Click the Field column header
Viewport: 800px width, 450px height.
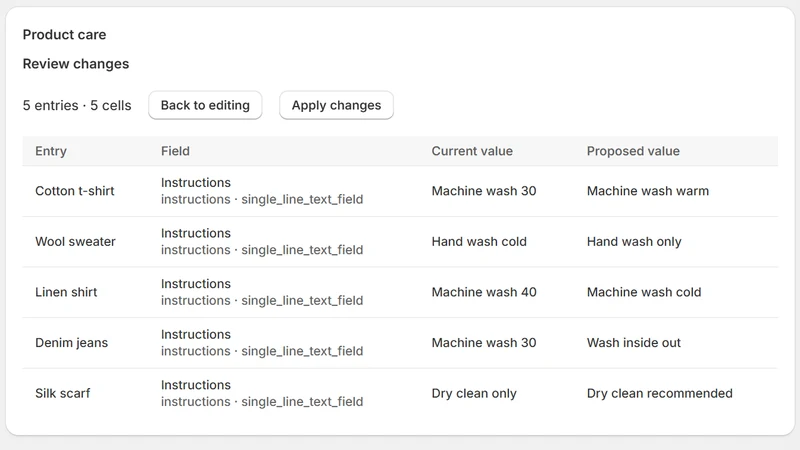pos(175,151)
